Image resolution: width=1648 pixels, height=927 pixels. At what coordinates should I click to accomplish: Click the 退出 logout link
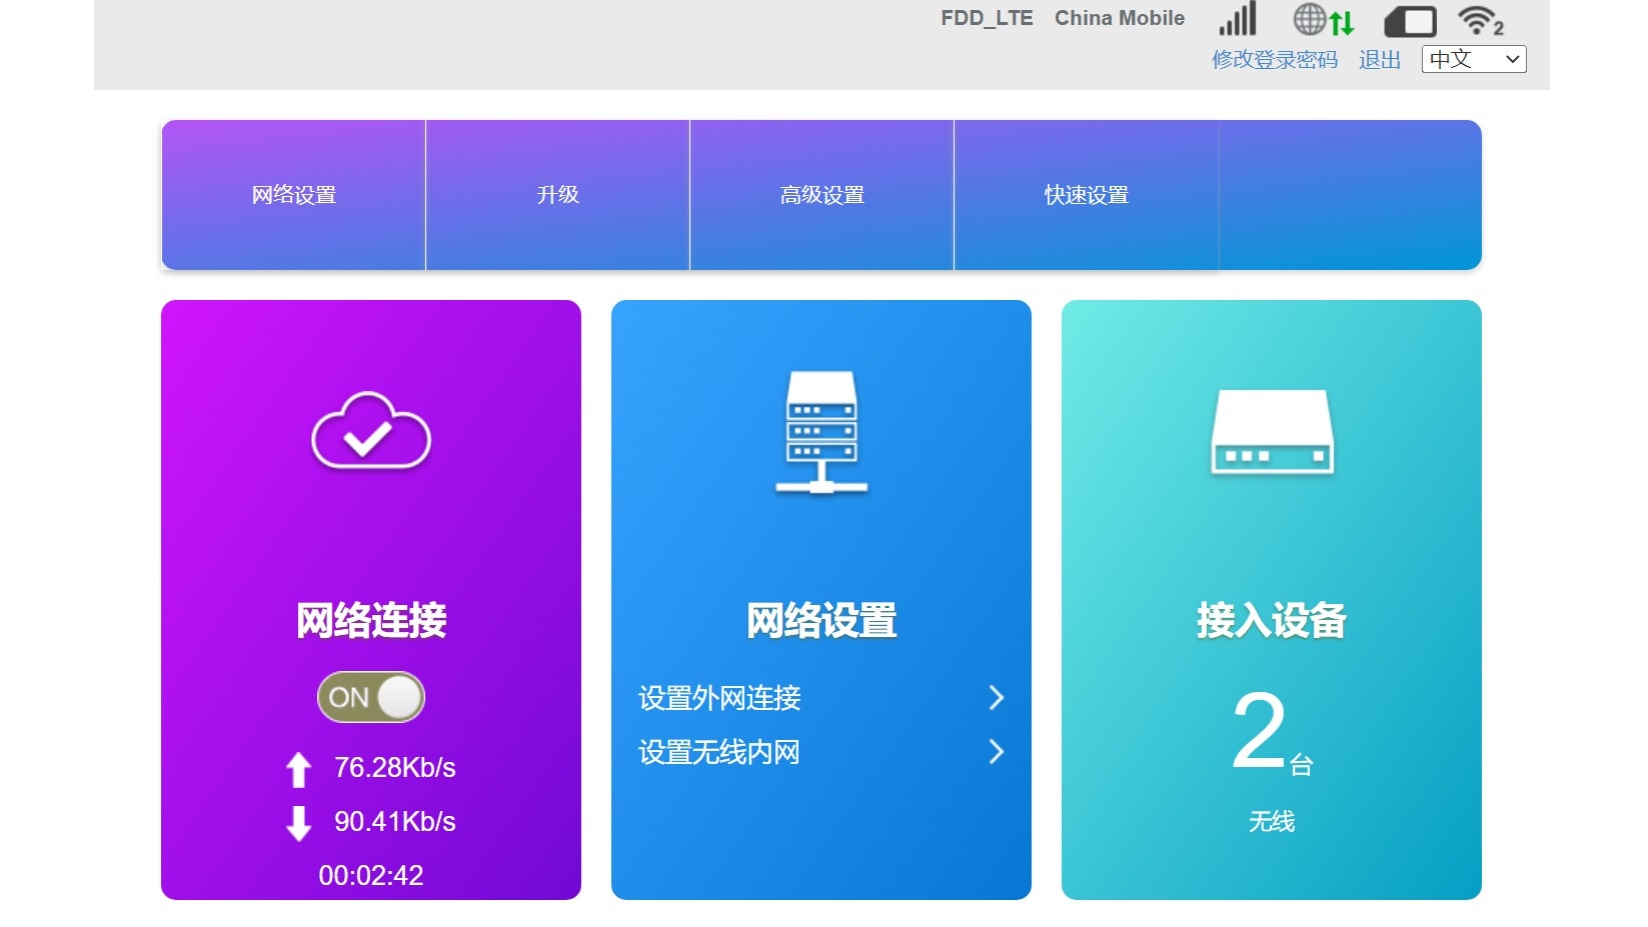[1380, 60]
